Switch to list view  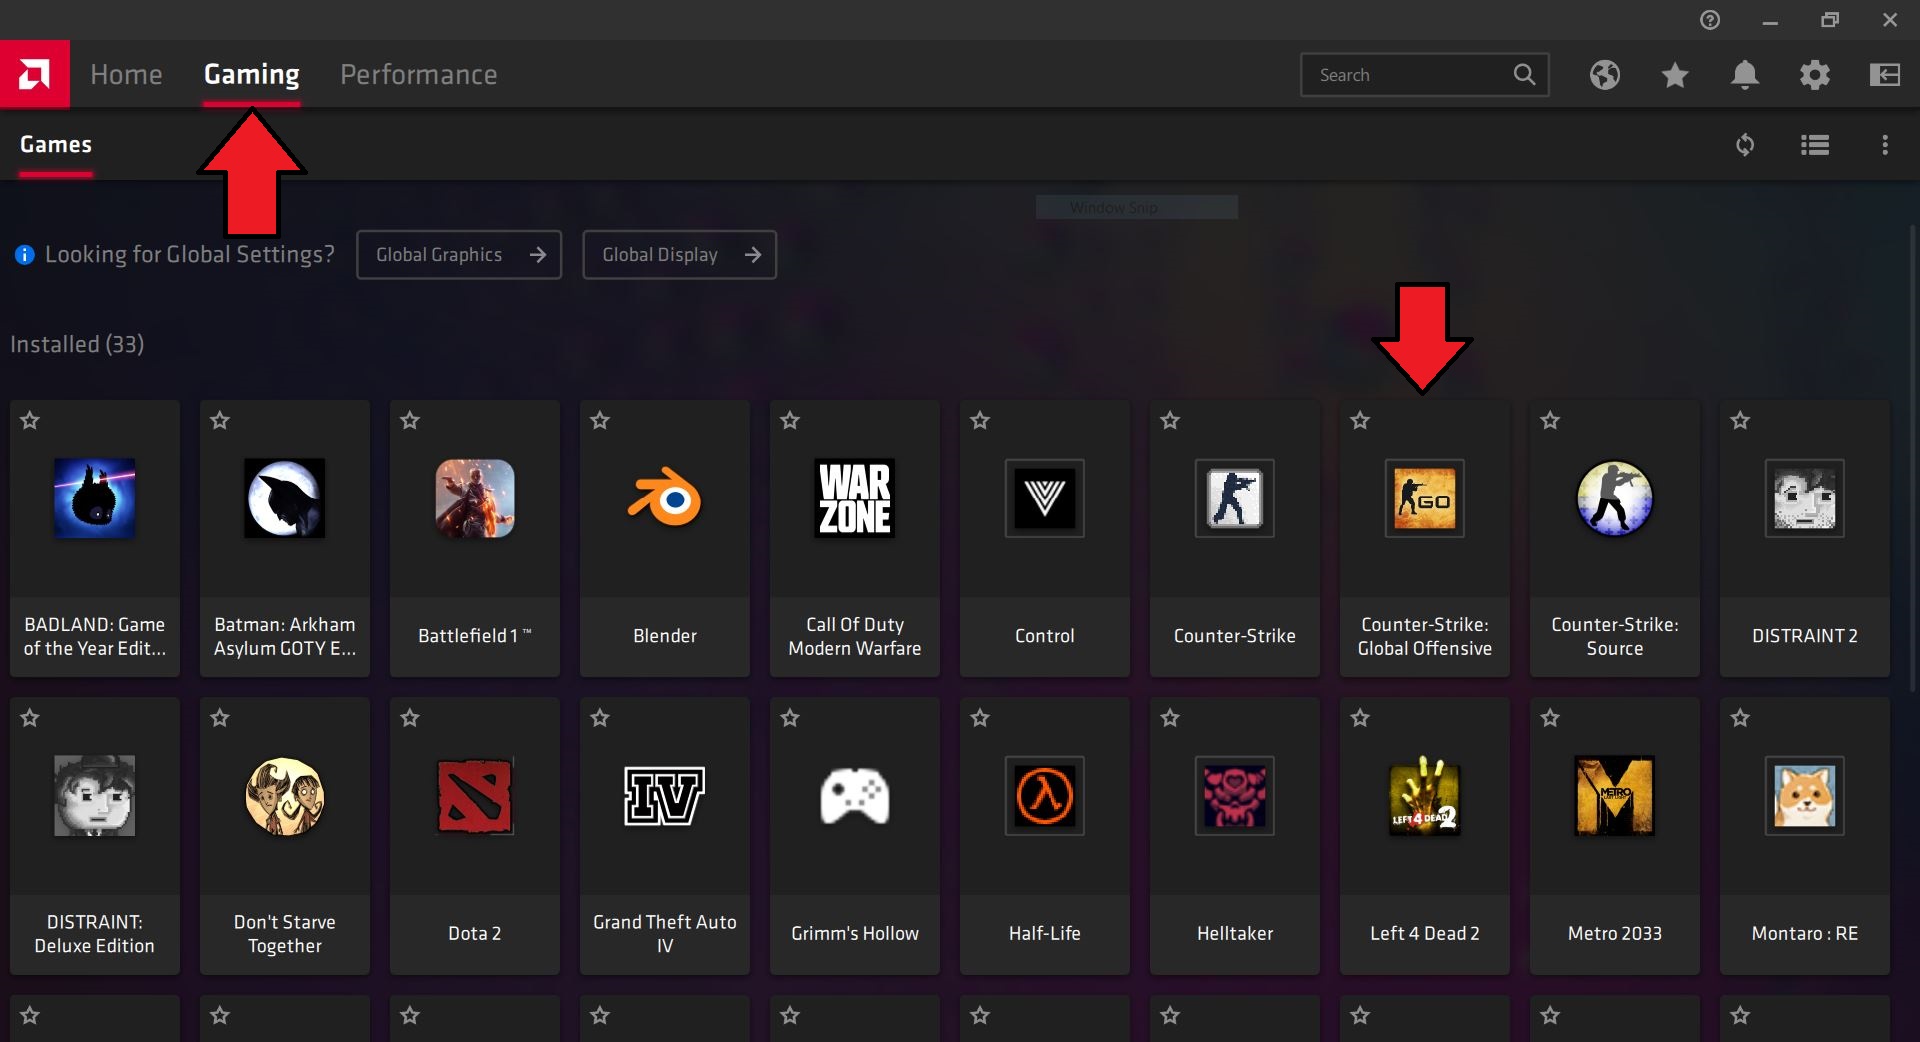pyautogui.click(x=1815, y=145)
